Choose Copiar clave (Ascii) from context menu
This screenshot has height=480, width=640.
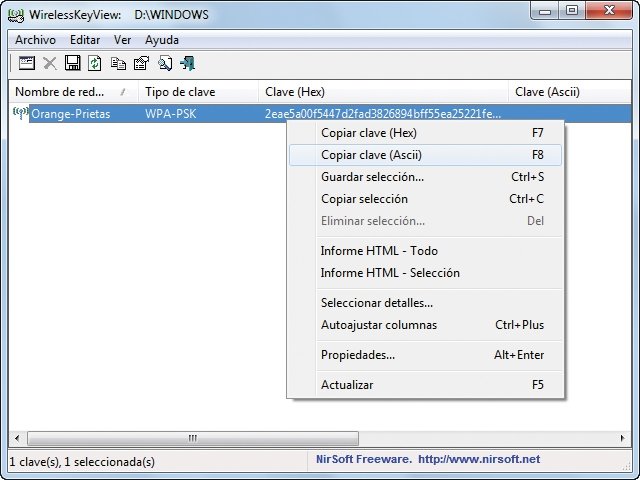point(425,155)
